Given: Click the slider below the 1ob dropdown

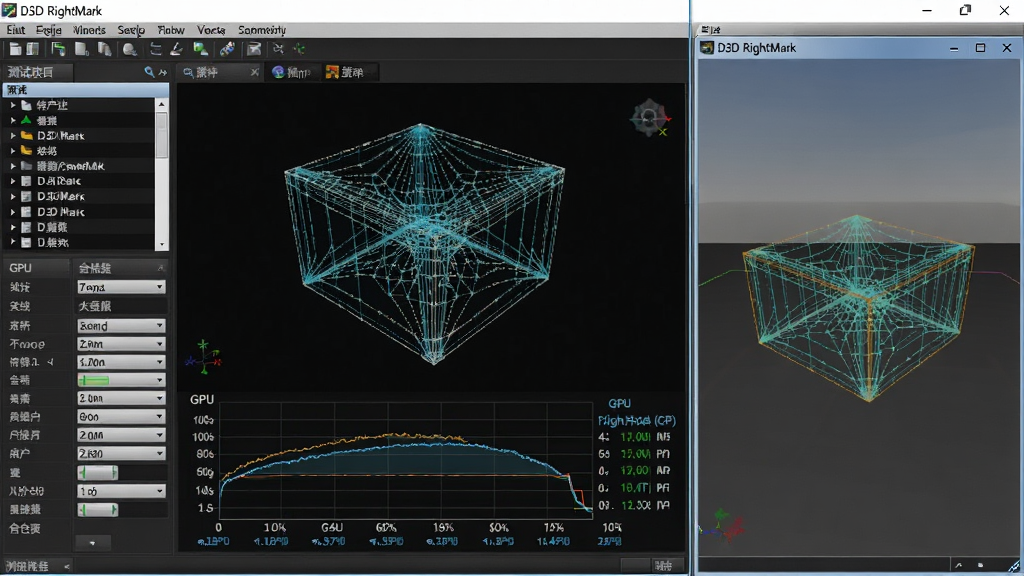Looking at the screenshot, I should coord(98,509).
